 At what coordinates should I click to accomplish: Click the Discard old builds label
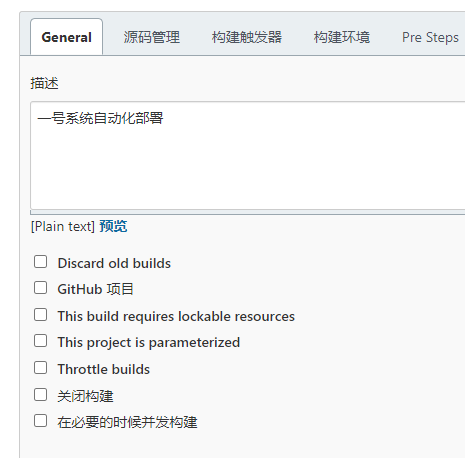tap(114, 263)
